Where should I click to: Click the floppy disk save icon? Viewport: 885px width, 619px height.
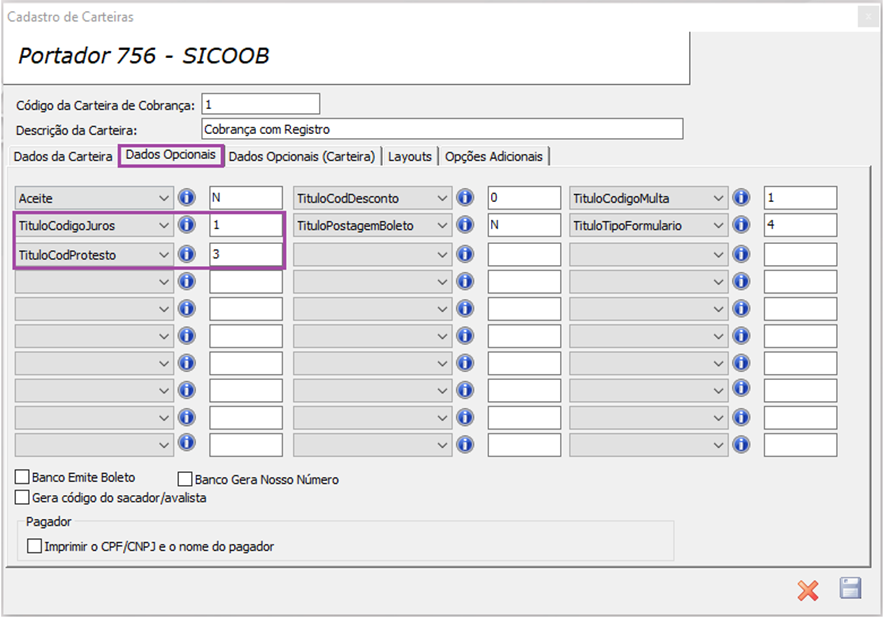click(x=851, y=588)
